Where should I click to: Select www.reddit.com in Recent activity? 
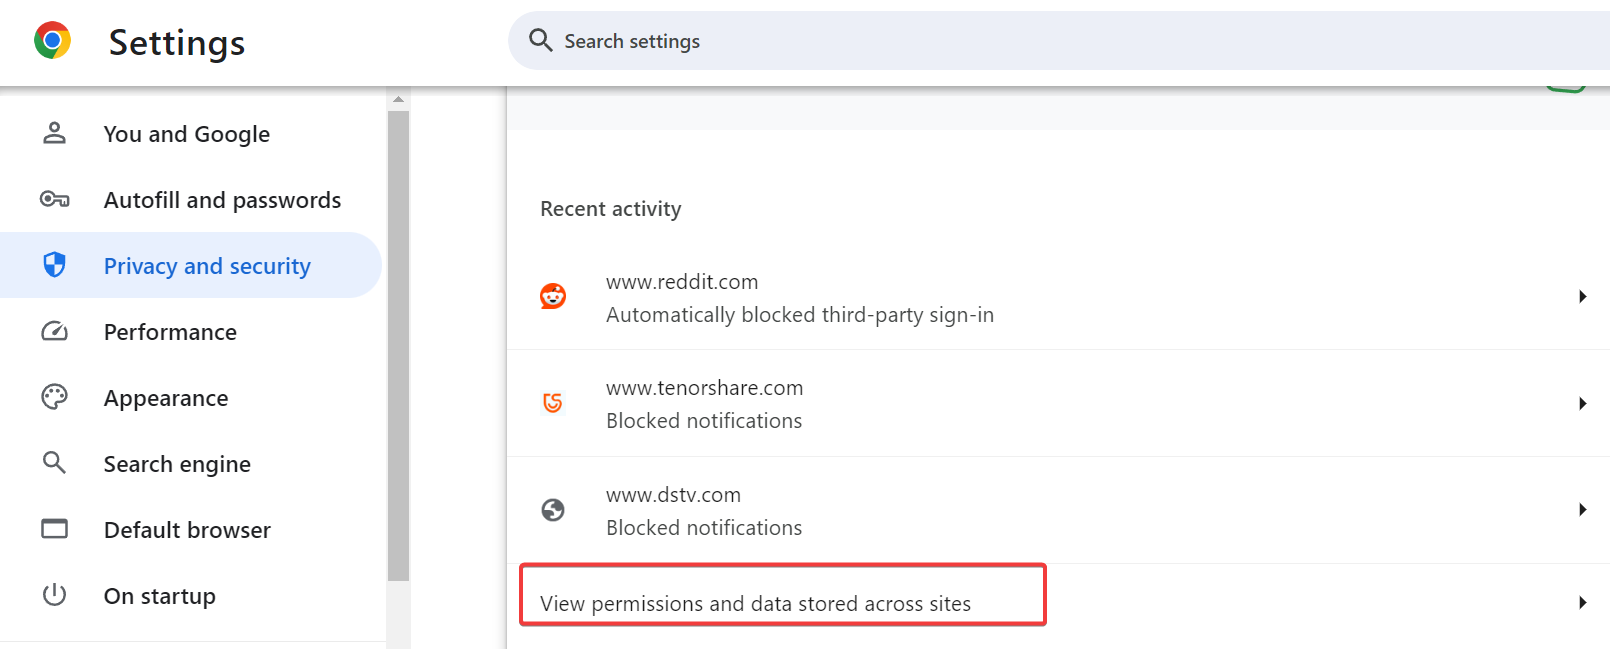[682, 281]
